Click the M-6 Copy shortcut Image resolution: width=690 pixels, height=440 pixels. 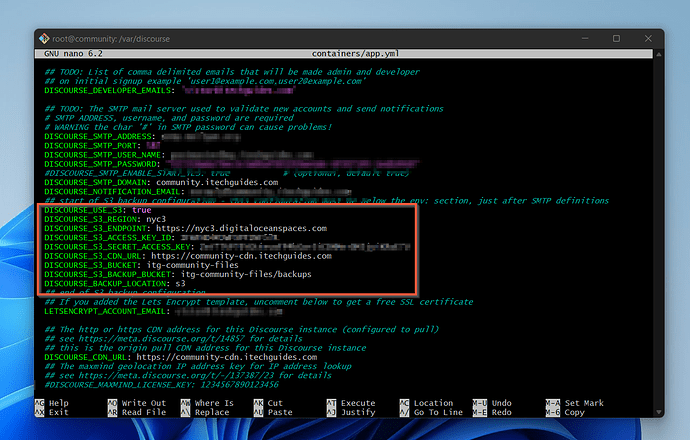pos(565,412)
